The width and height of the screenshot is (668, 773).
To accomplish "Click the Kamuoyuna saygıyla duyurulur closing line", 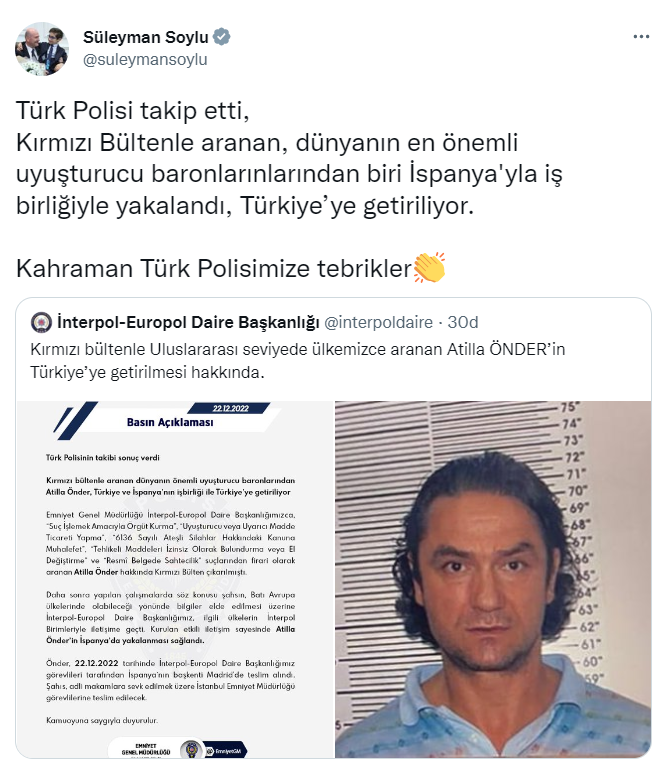I will (102, 720).
